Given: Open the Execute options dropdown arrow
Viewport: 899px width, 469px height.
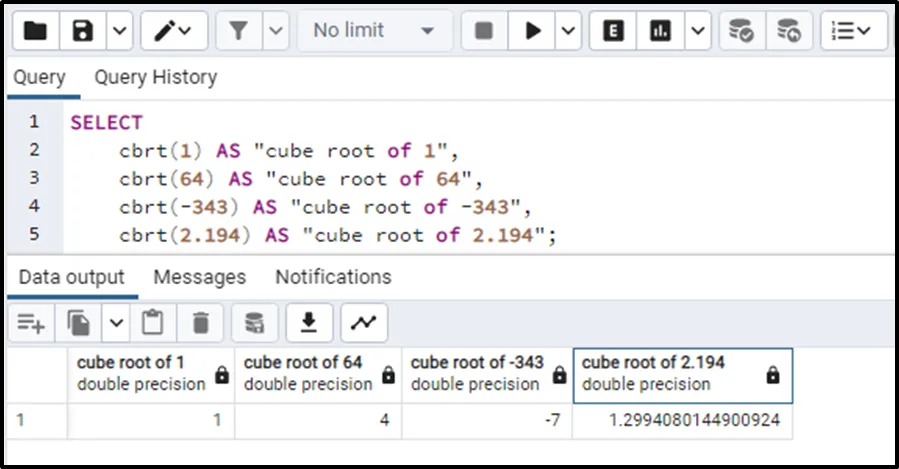Looking at the screenshot, I should 567,31.
